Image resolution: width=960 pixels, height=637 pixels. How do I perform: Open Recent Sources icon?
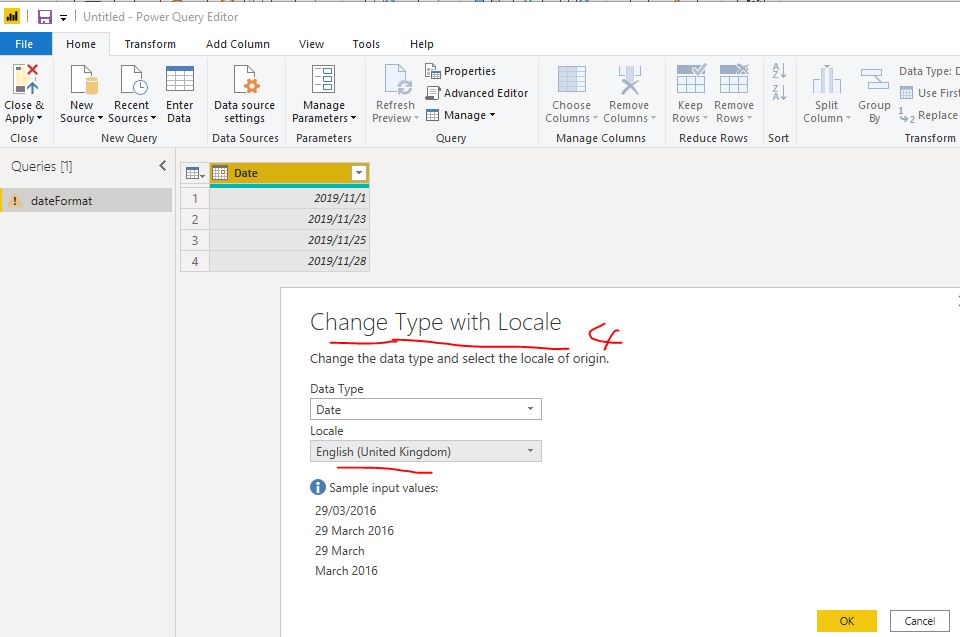(133, 80)
